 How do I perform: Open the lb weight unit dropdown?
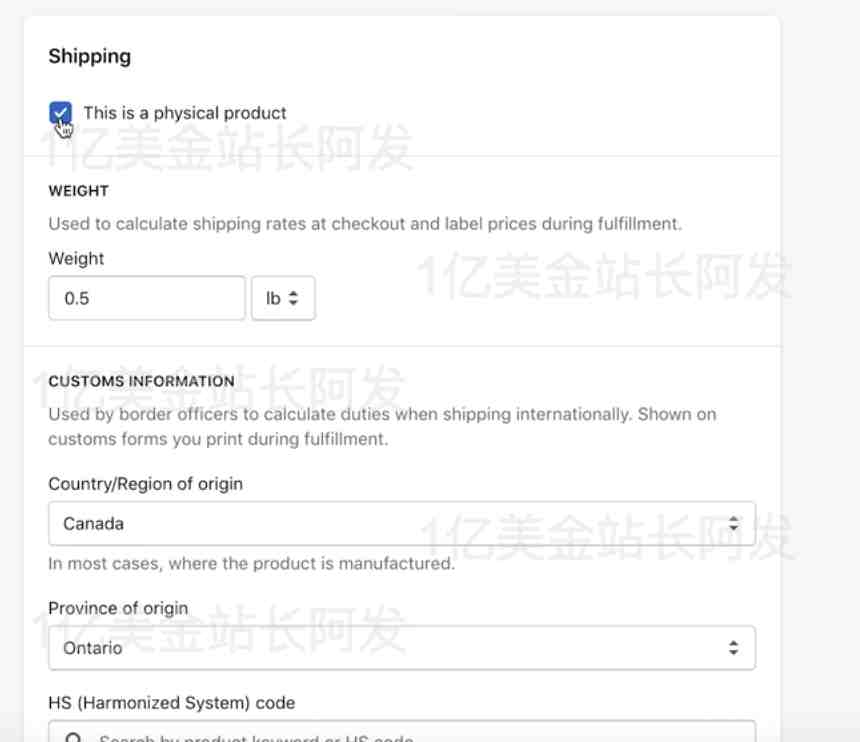coord(283,298)
